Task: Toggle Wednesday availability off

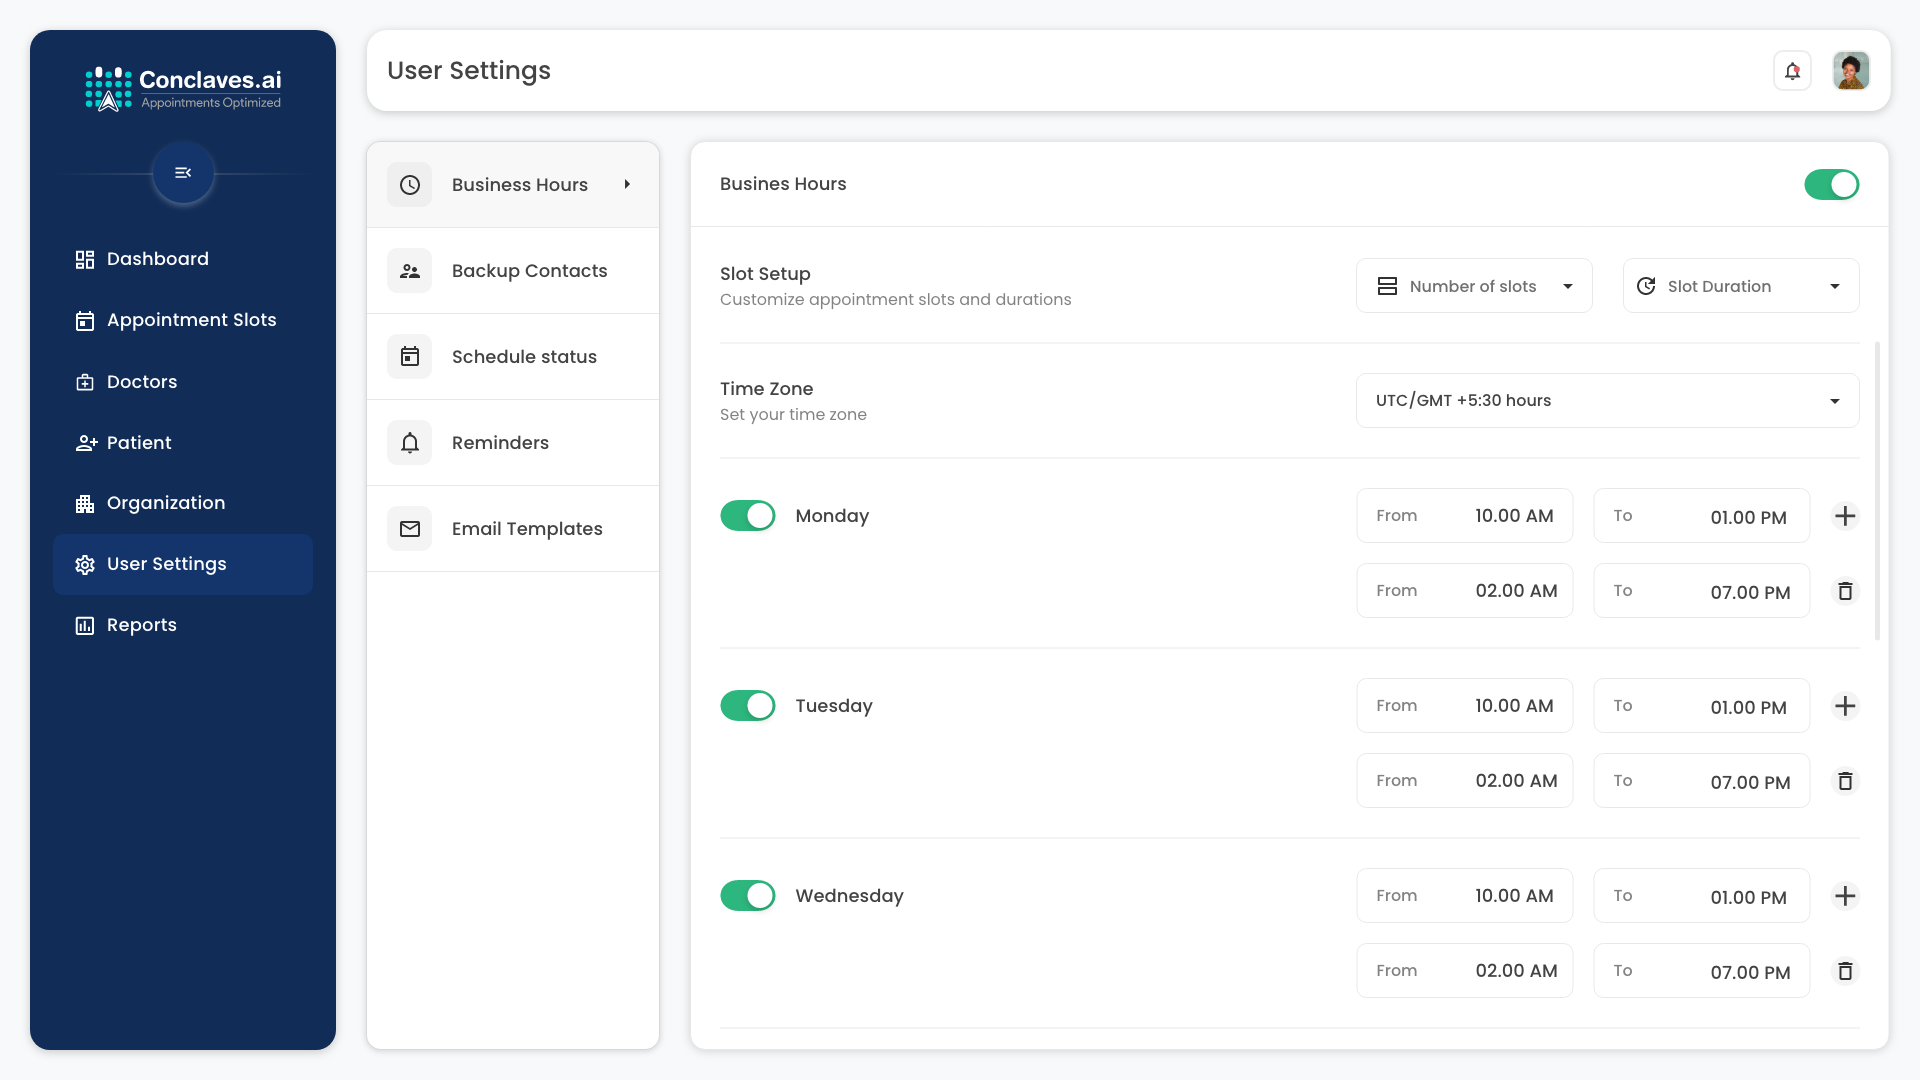Action: coord(748,896)
